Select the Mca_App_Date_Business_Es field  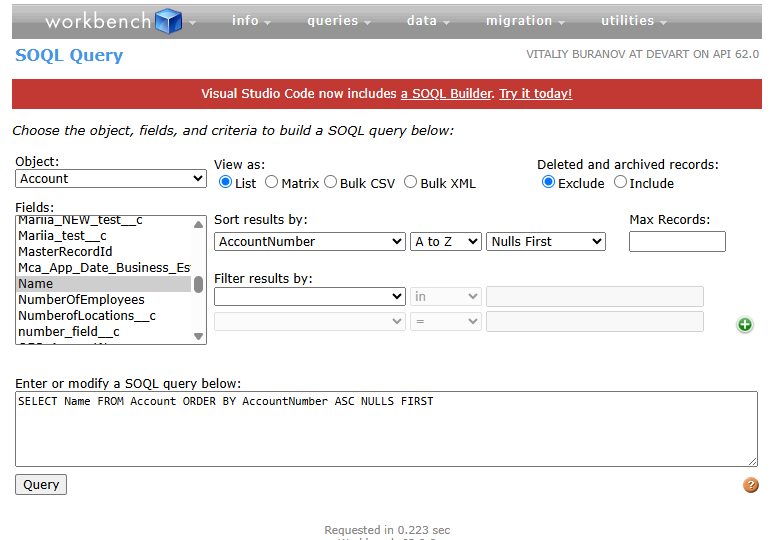click(x=104, y=268)
